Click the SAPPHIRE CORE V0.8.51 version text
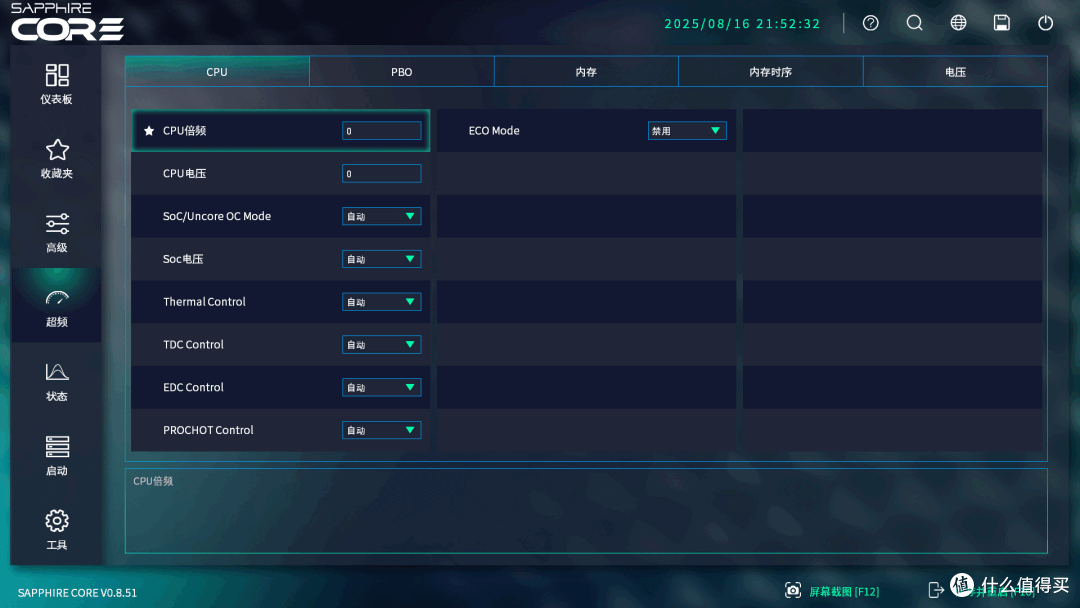The height and width of the screenshot is (608, 1080). 77,593
